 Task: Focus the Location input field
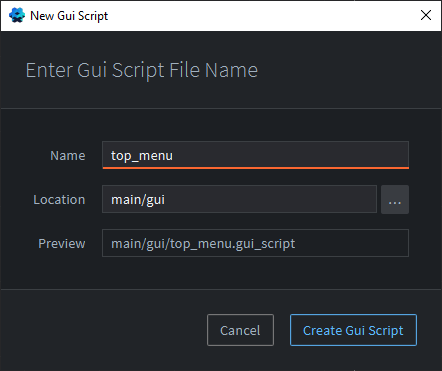[239, 199]
